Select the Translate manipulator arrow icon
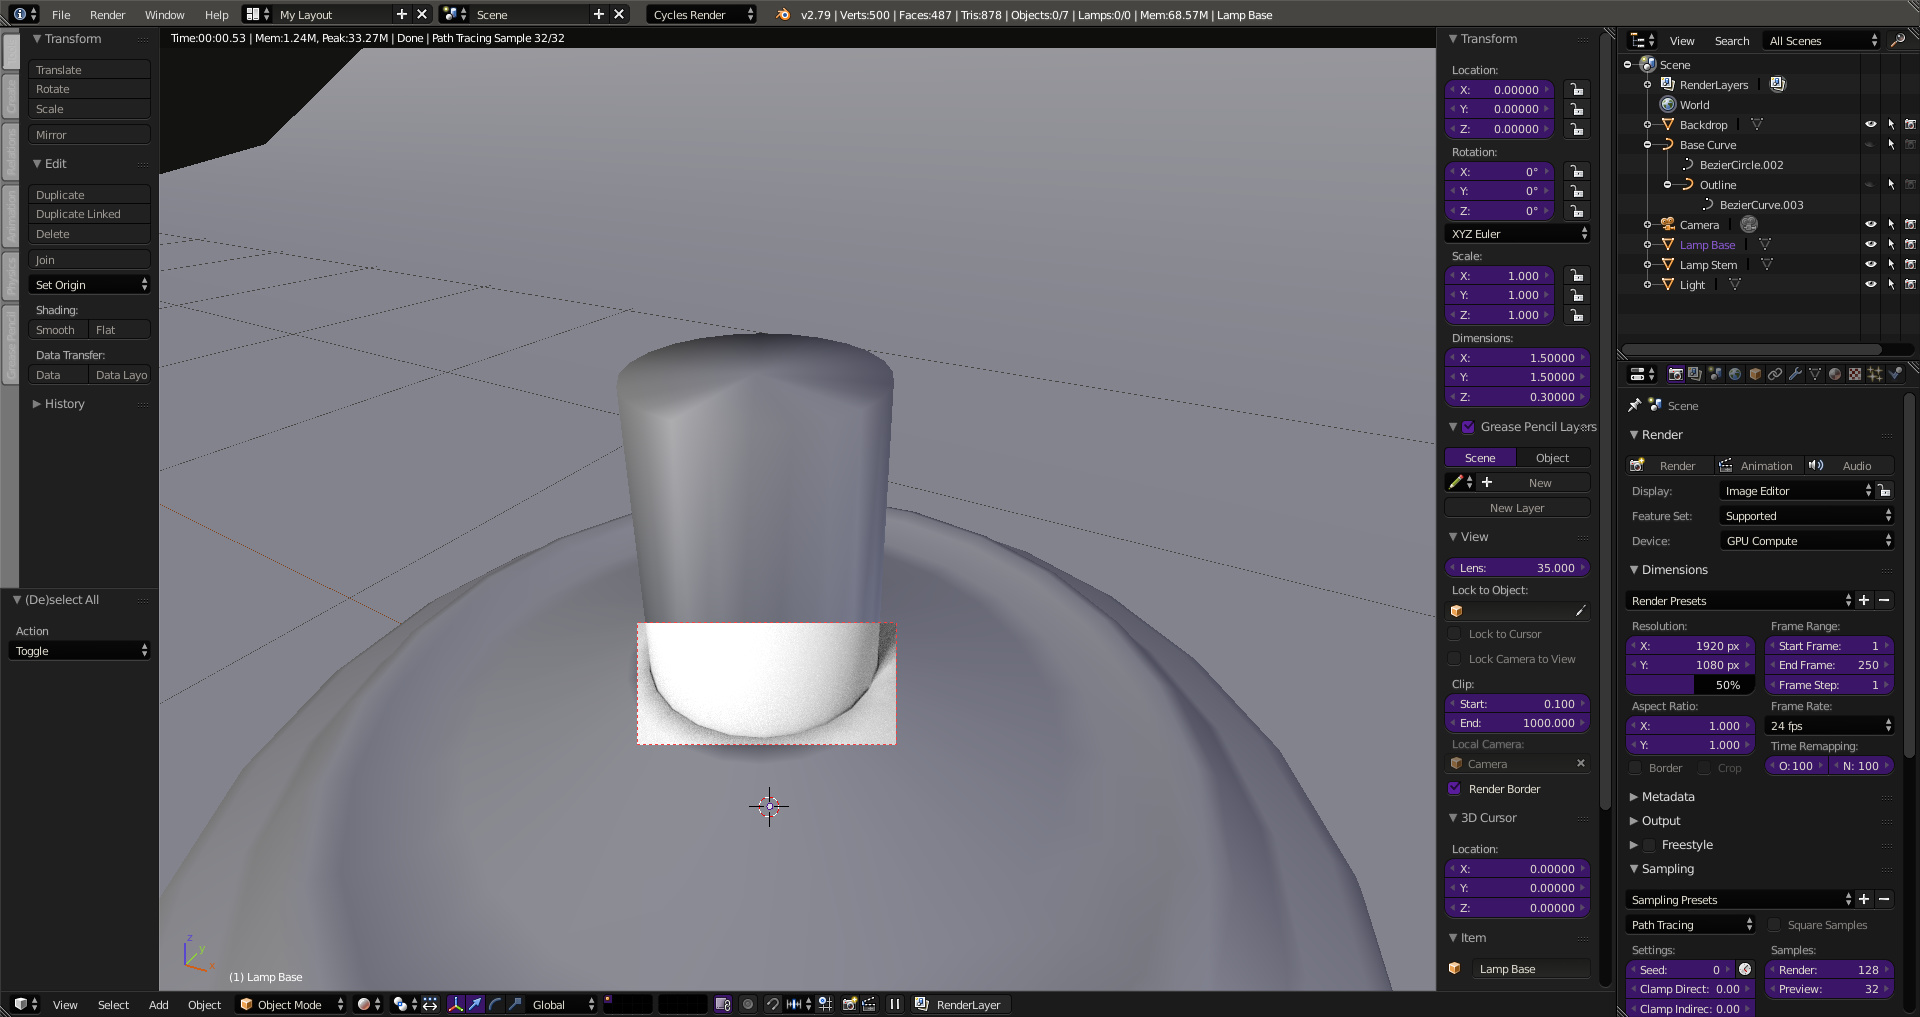 pos(476,1004)
